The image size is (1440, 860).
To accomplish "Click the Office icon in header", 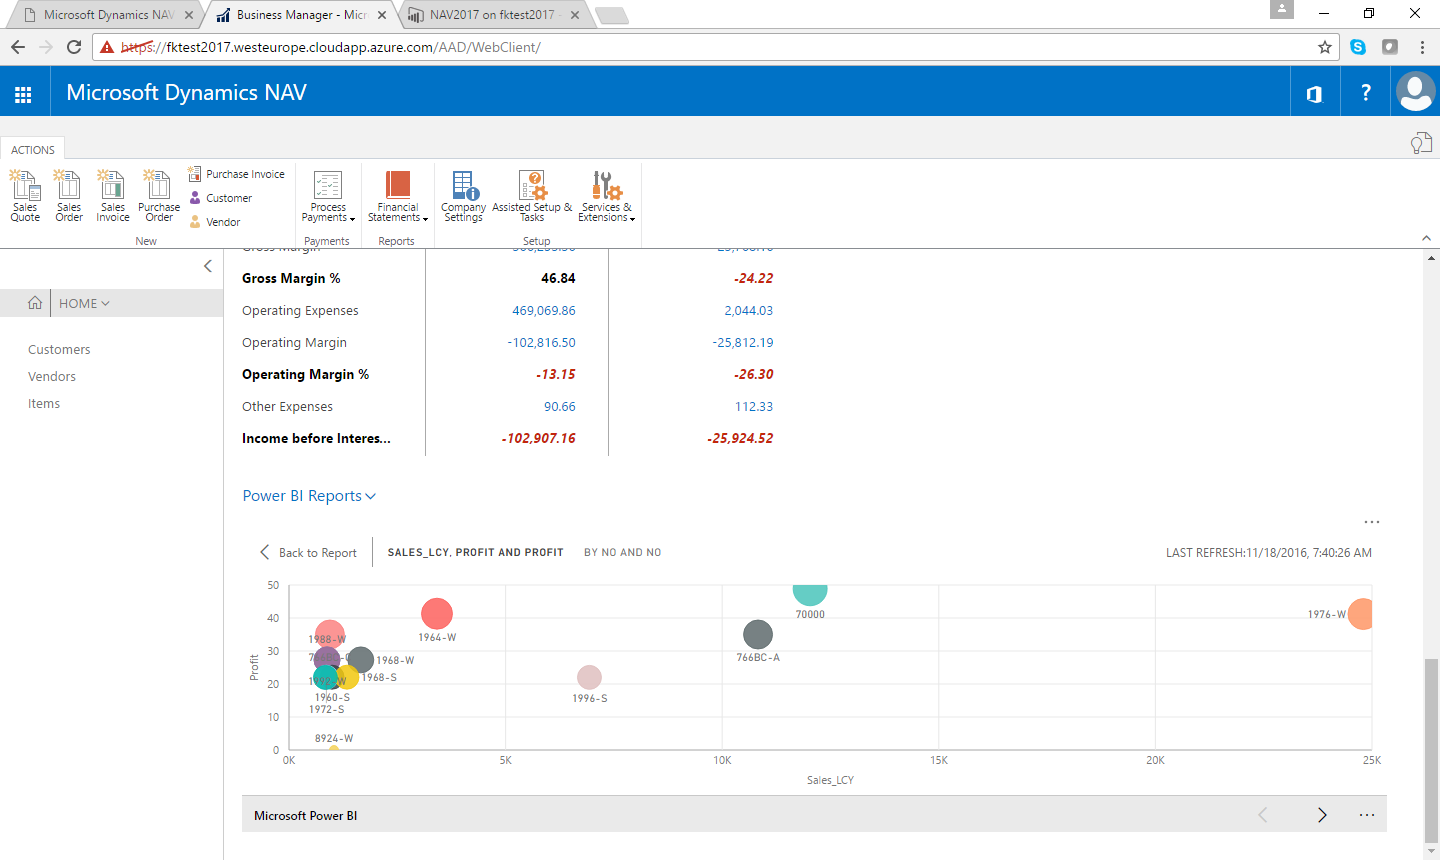I will 1314,93.
